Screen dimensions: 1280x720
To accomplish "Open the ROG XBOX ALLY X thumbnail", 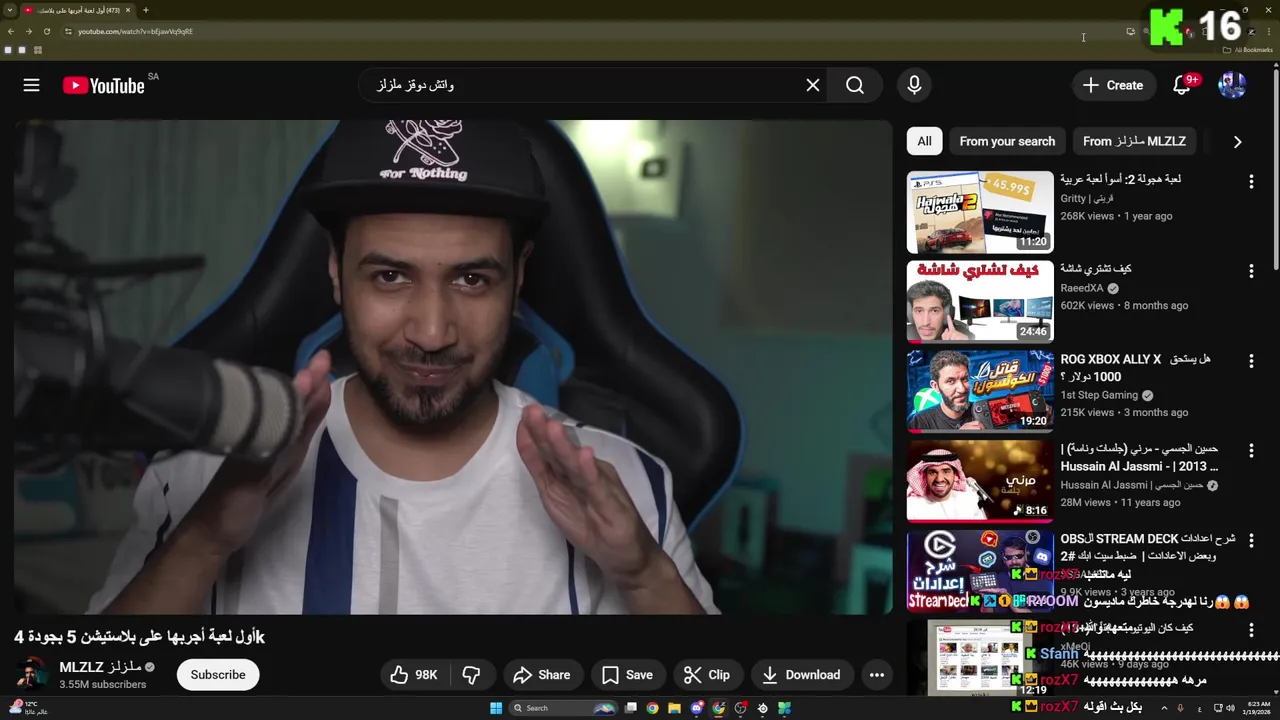I will pos(980,392).
